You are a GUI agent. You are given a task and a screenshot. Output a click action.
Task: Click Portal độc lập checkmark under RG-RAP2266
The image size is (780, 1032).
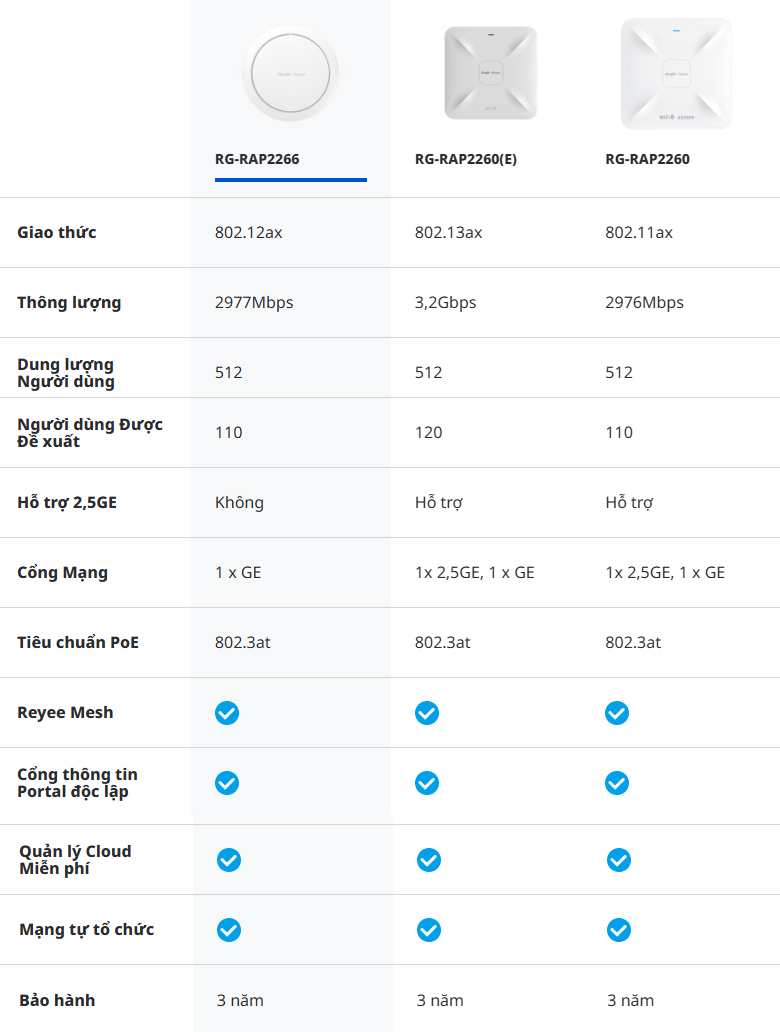[x=227, y=783]
